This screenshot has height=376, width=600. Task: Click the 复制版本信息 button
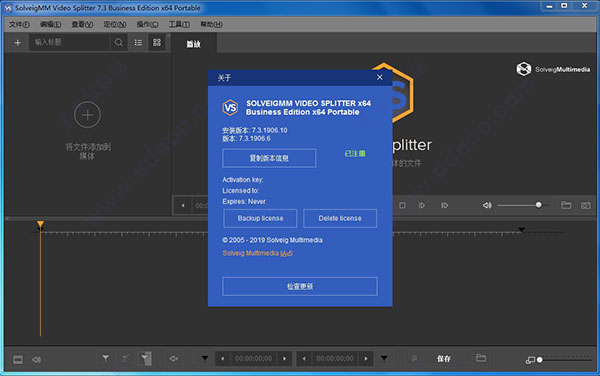point(269,158)
